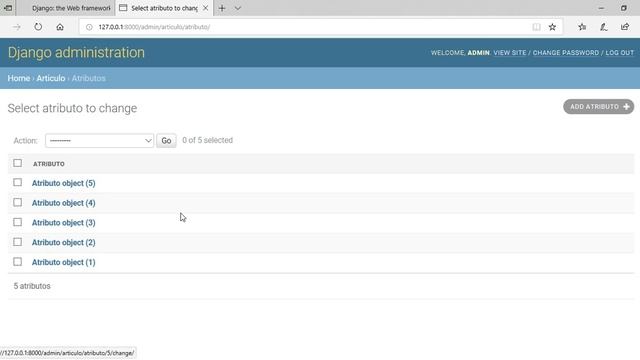Image resolution: width=640 pixels, height=360 pixels.
Task: Open Atributo object (4)
Action: tap(64, 203)
